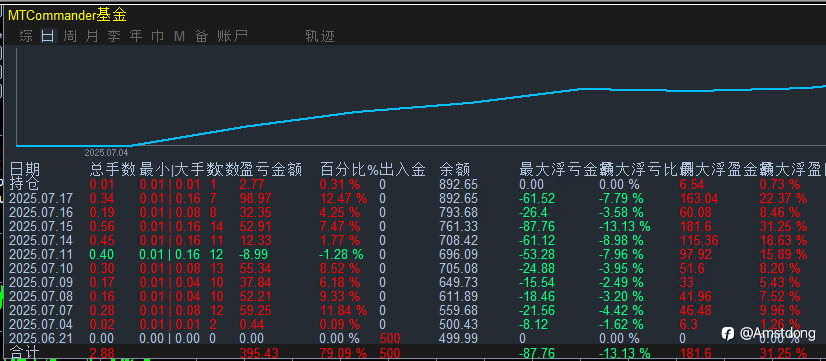The image size is (826, 361).
Task: Switch to the 账户 account tab
Action: pos(232,36)
